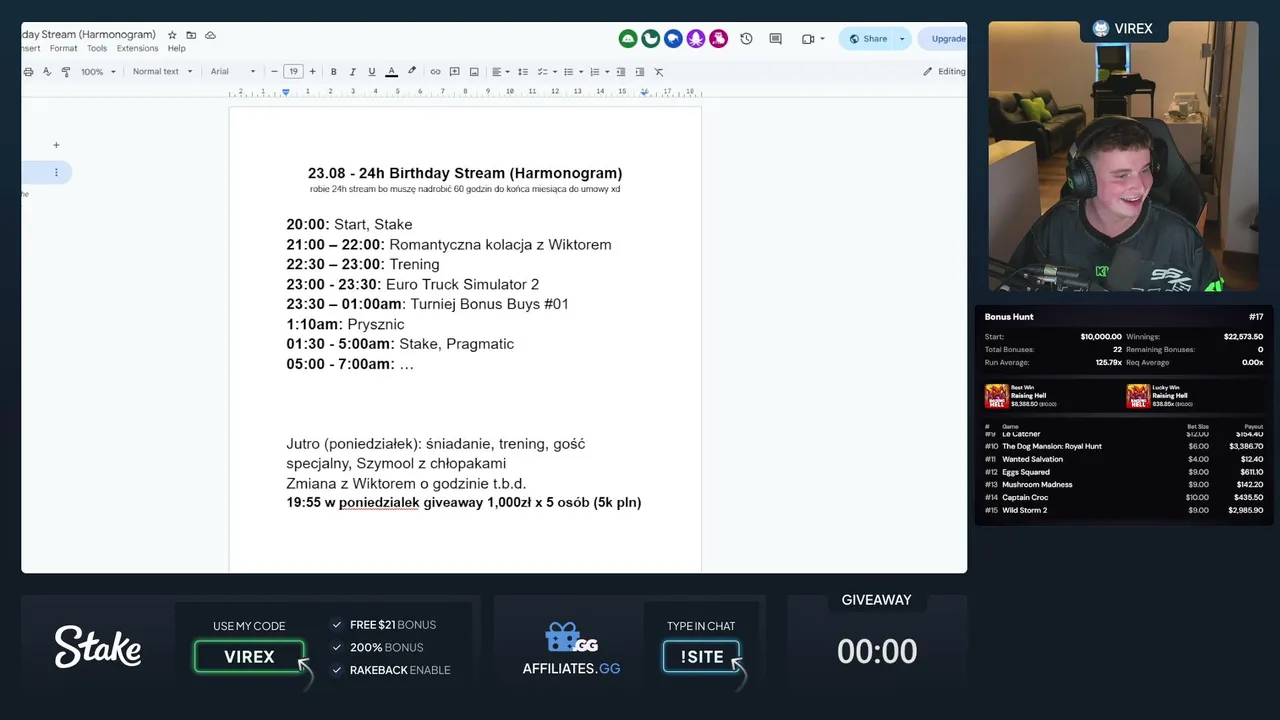
Task: Select the Paint format tool
Action: point(66,72)
